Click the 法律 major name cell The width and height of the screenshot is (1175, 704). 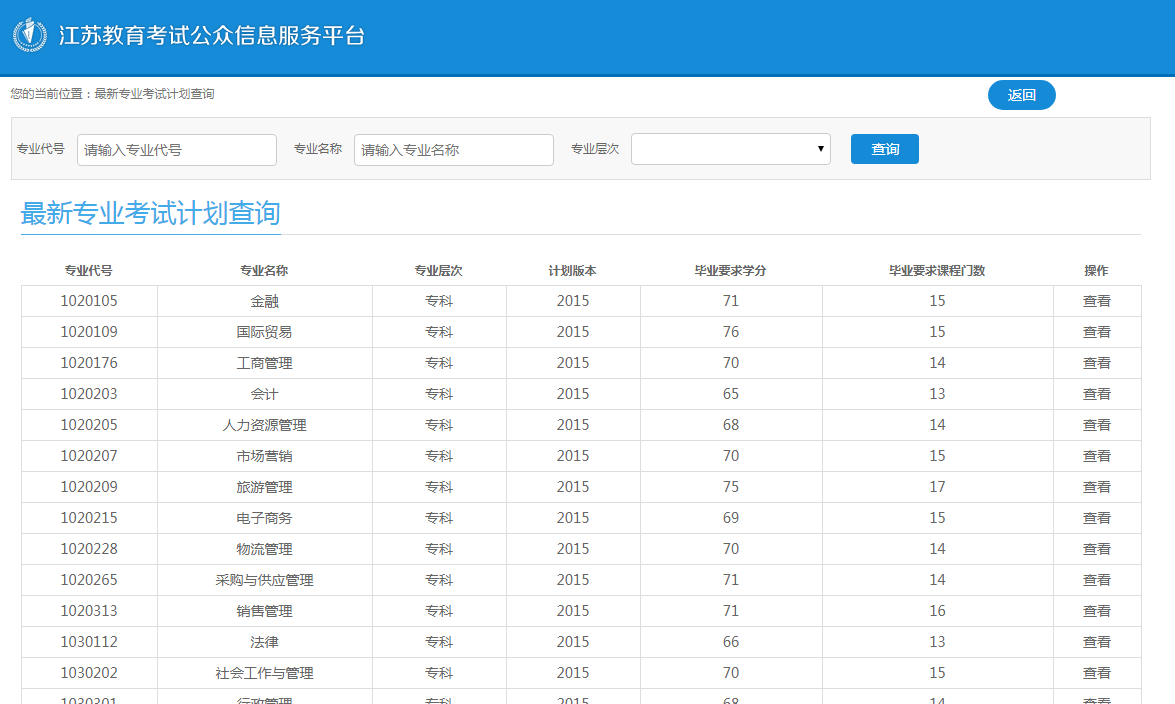pos(265,642)
